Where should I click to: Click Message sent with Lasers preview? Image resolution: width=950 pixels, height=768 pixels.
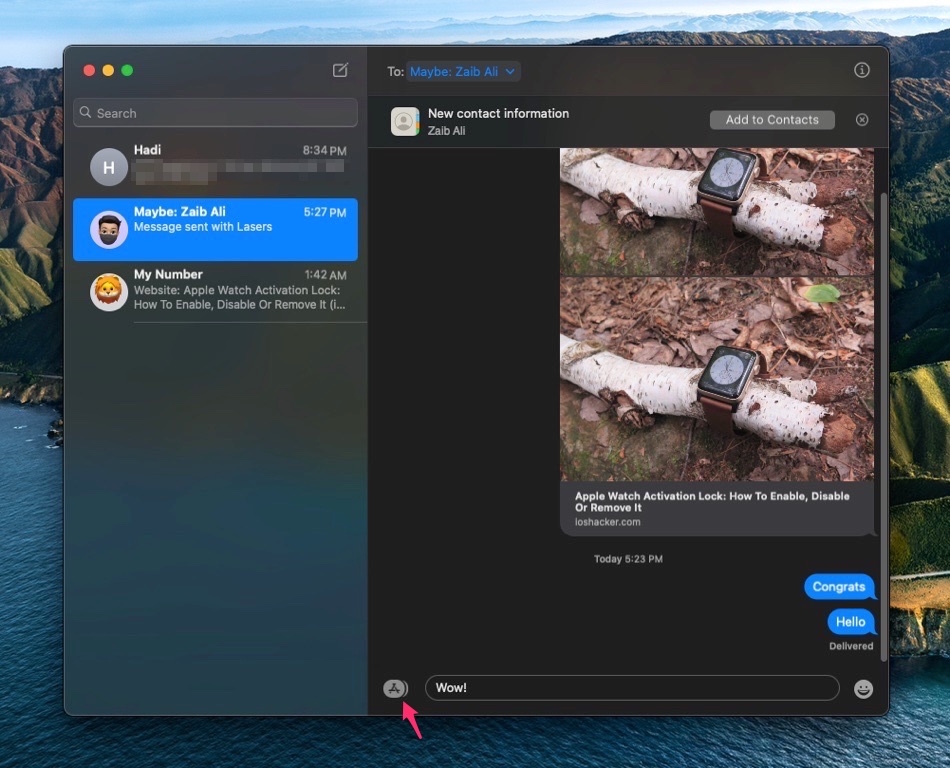pyautogui.click(x=202, y=227)
